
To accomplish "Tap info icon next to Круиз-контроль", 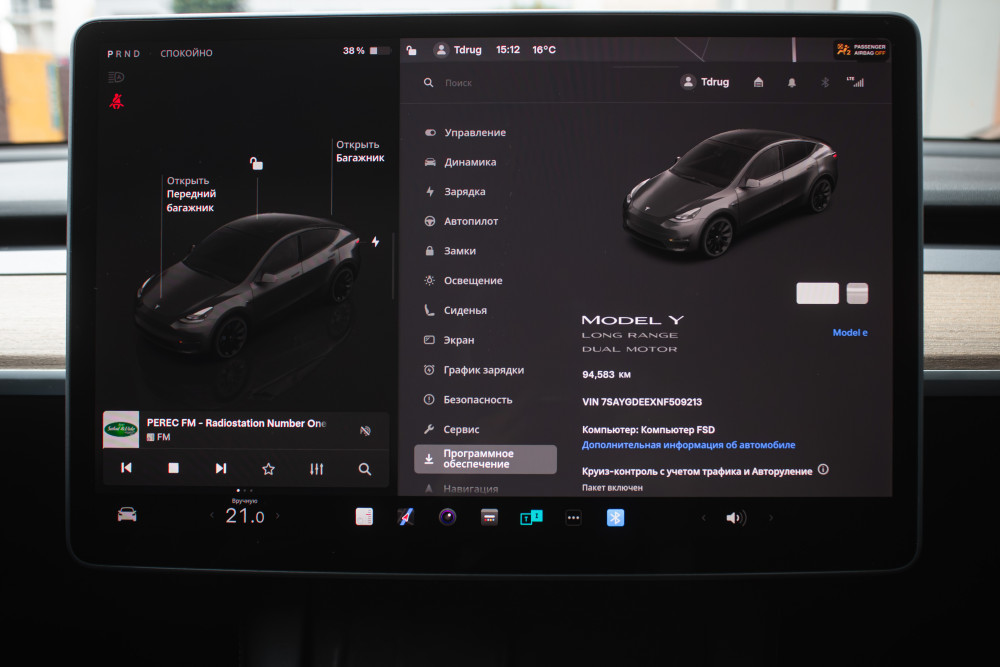I will point(823,470).
